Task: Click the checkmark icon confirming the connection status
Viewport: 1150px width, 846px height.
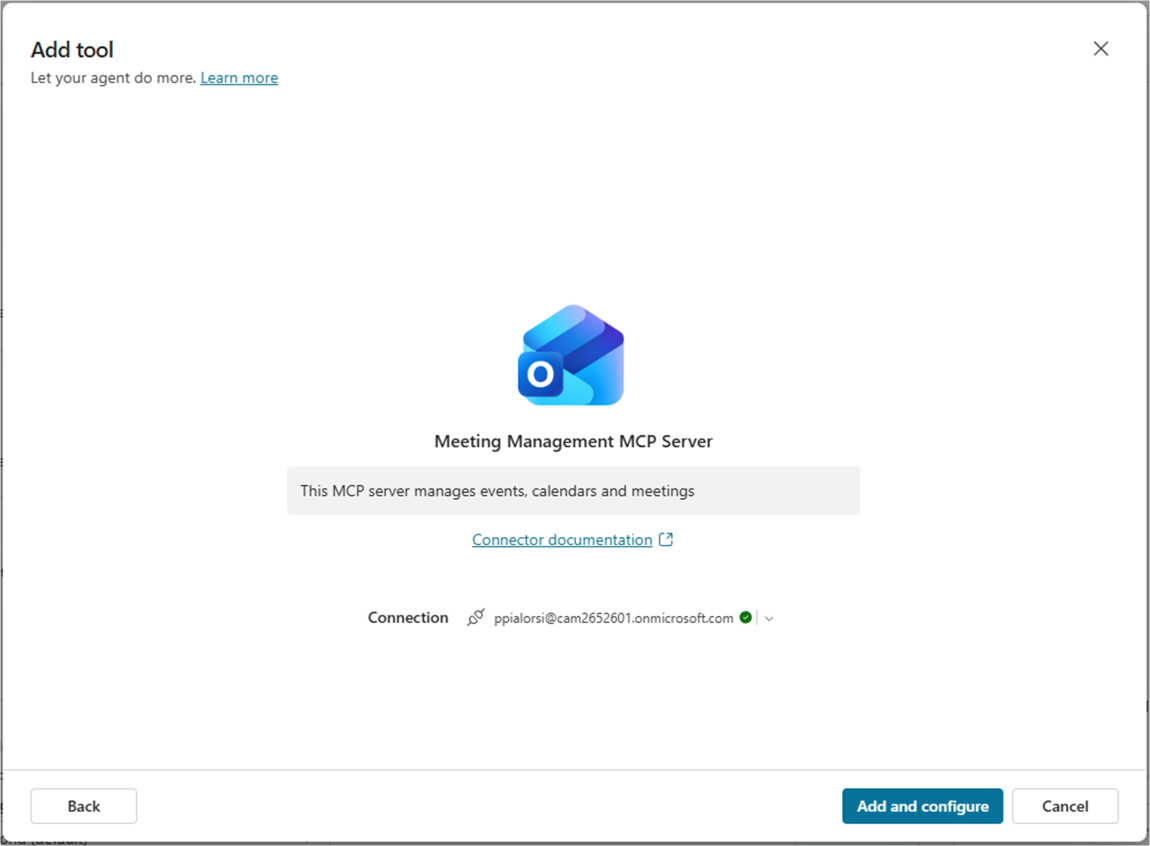Action: tap(745, 617)
